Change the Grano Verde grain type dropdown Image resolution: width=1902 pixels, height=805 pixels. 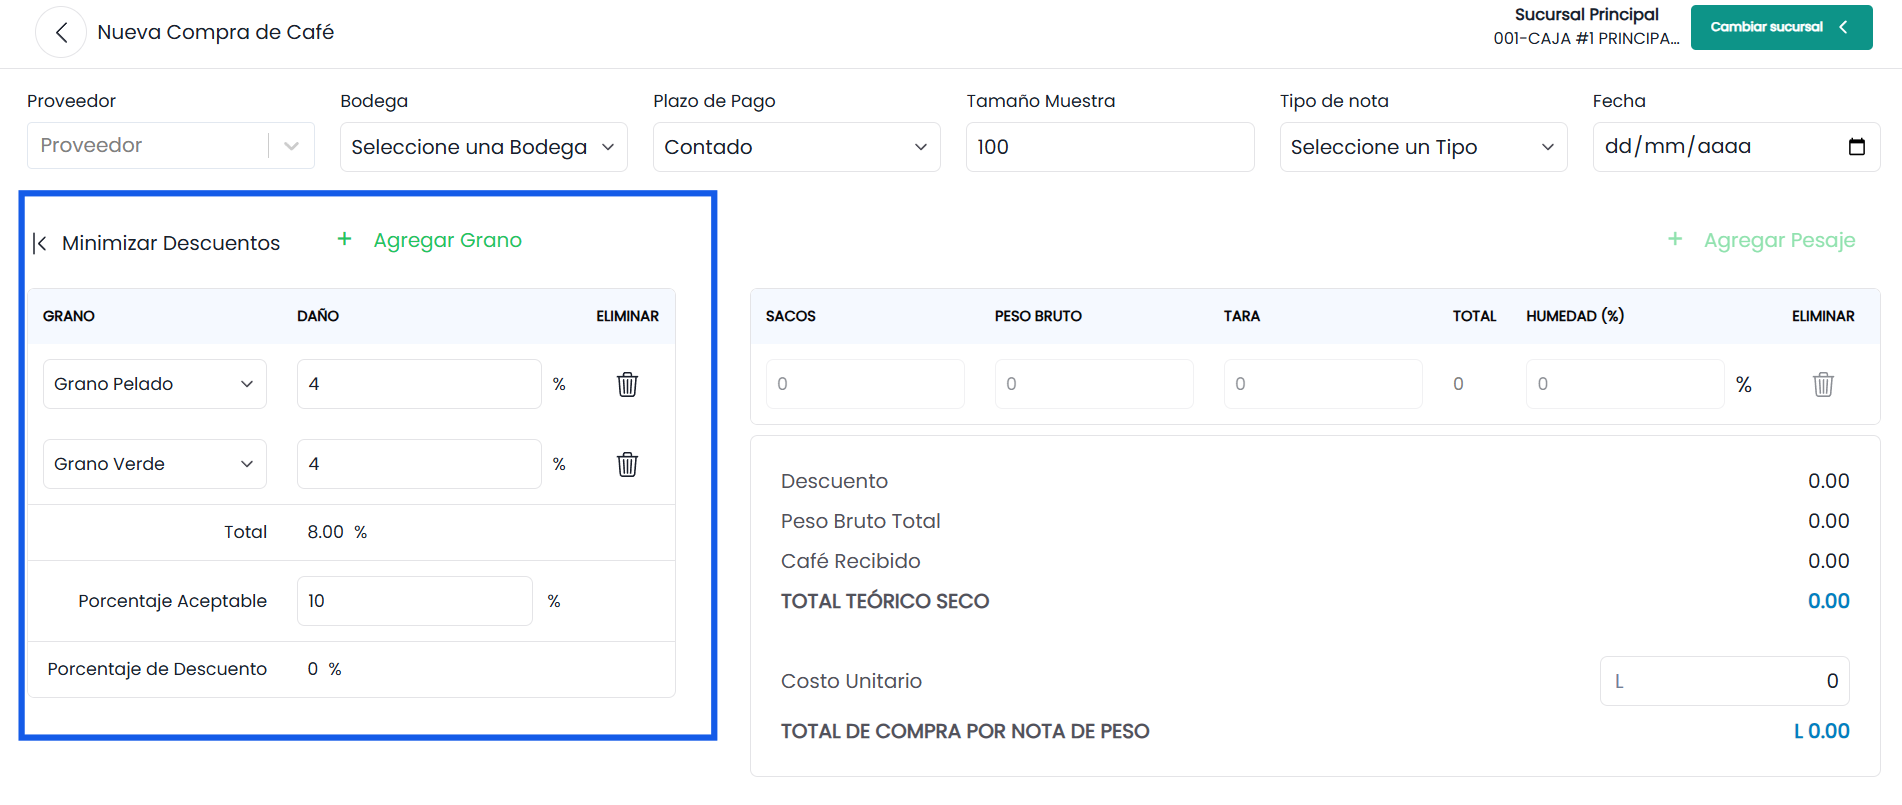click(155, 464)
